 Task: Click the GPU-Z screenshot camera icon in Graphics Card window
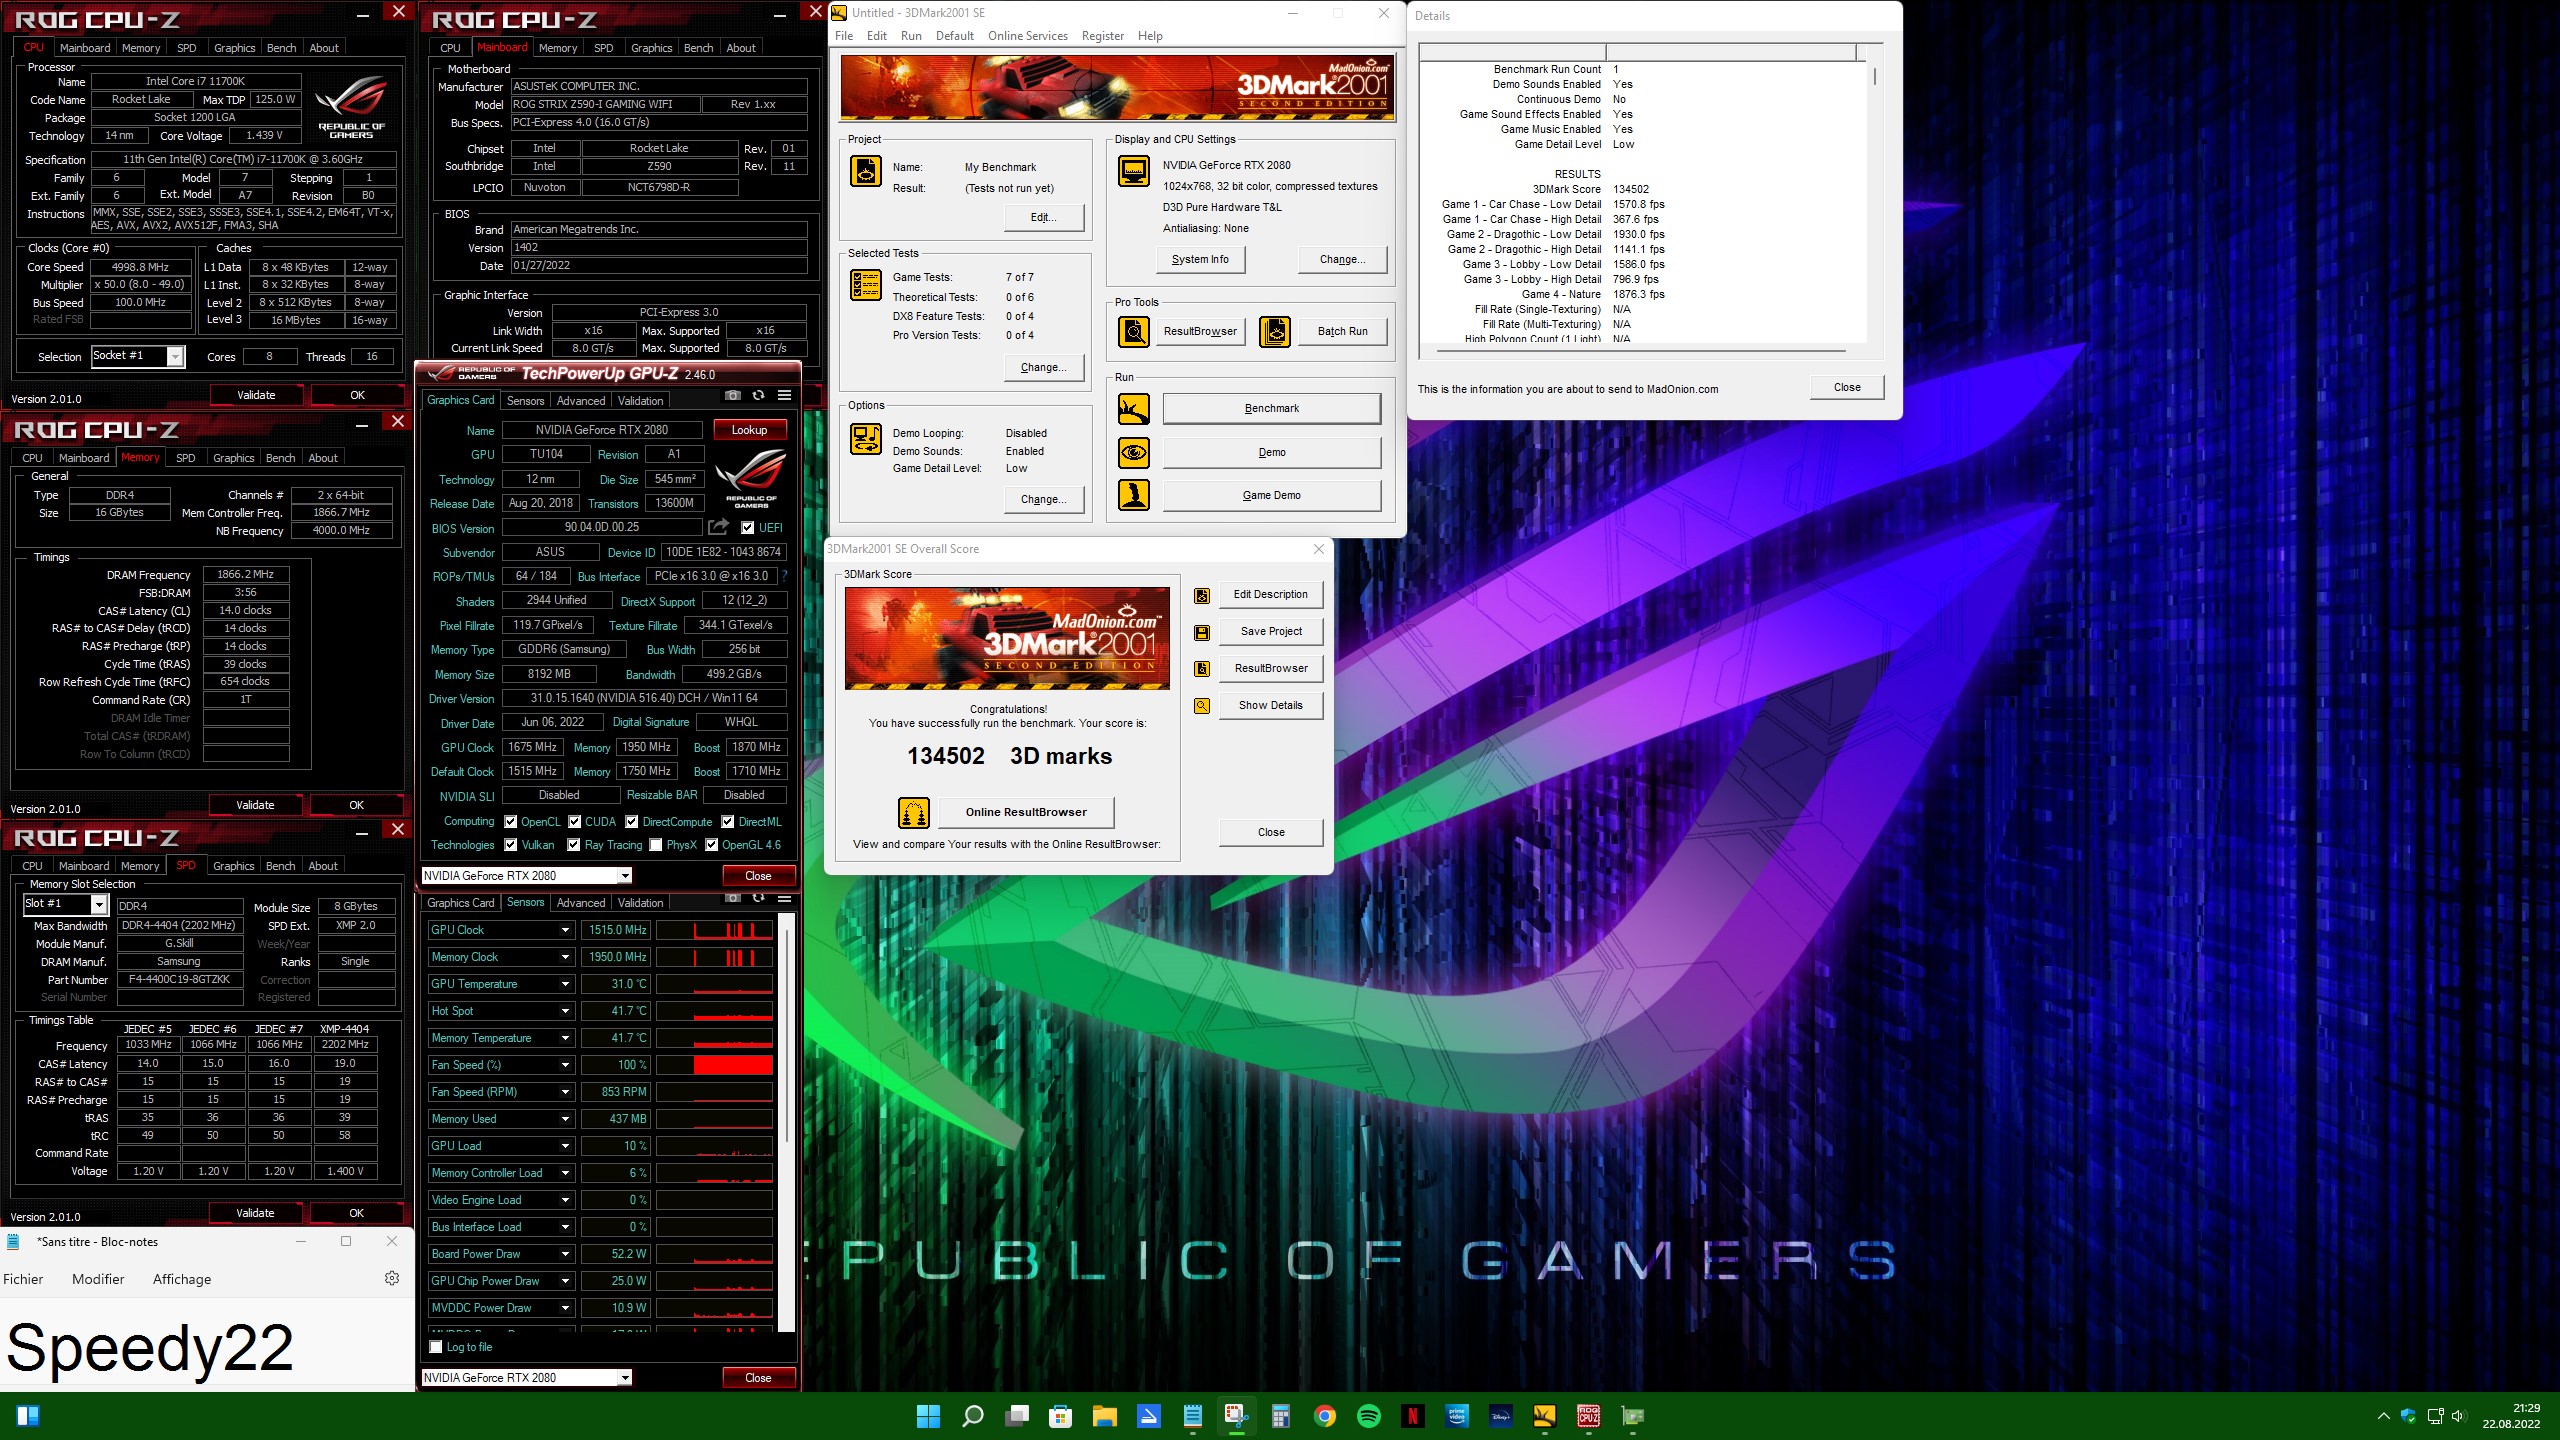click(732, 396)
